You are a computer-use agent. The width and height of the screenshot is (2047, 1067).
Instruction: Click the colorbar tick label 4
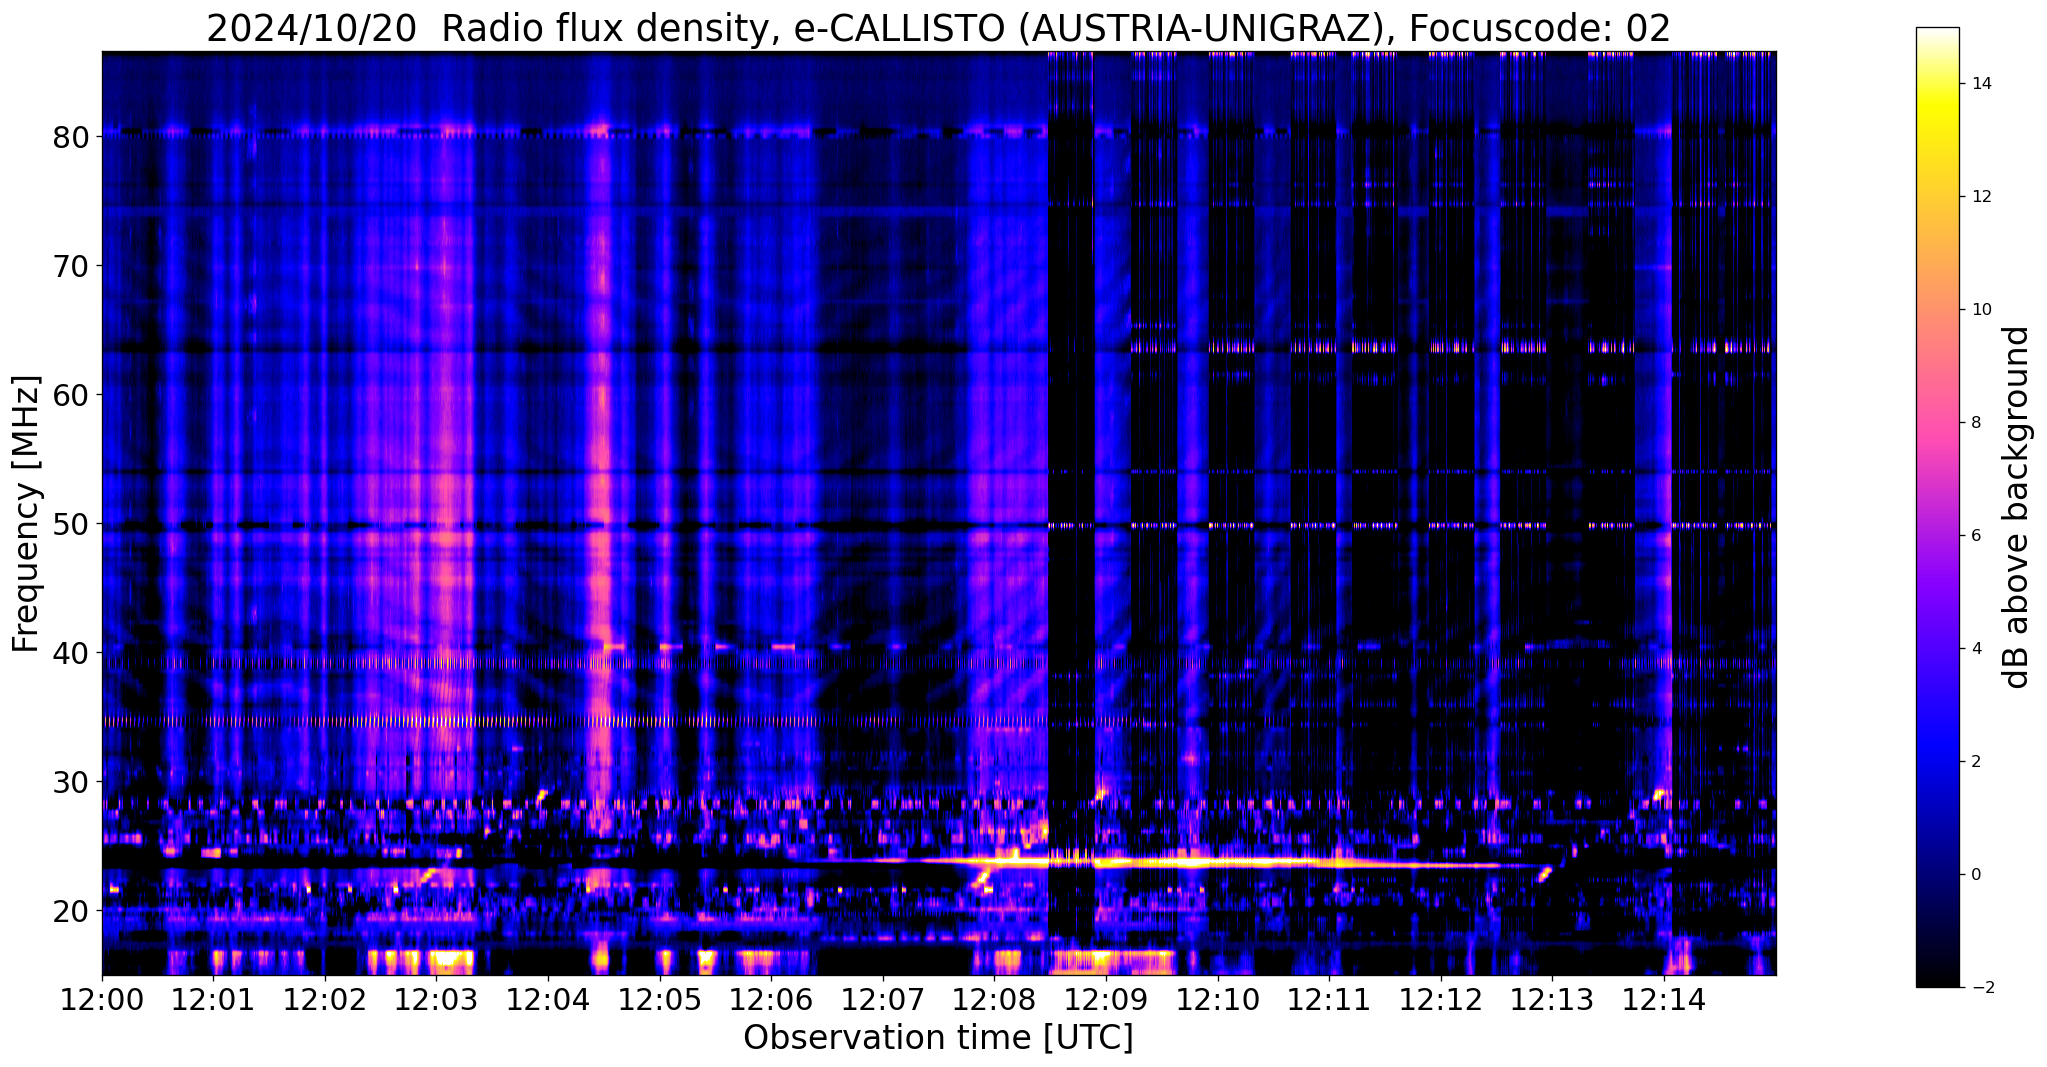(1974, 649)
